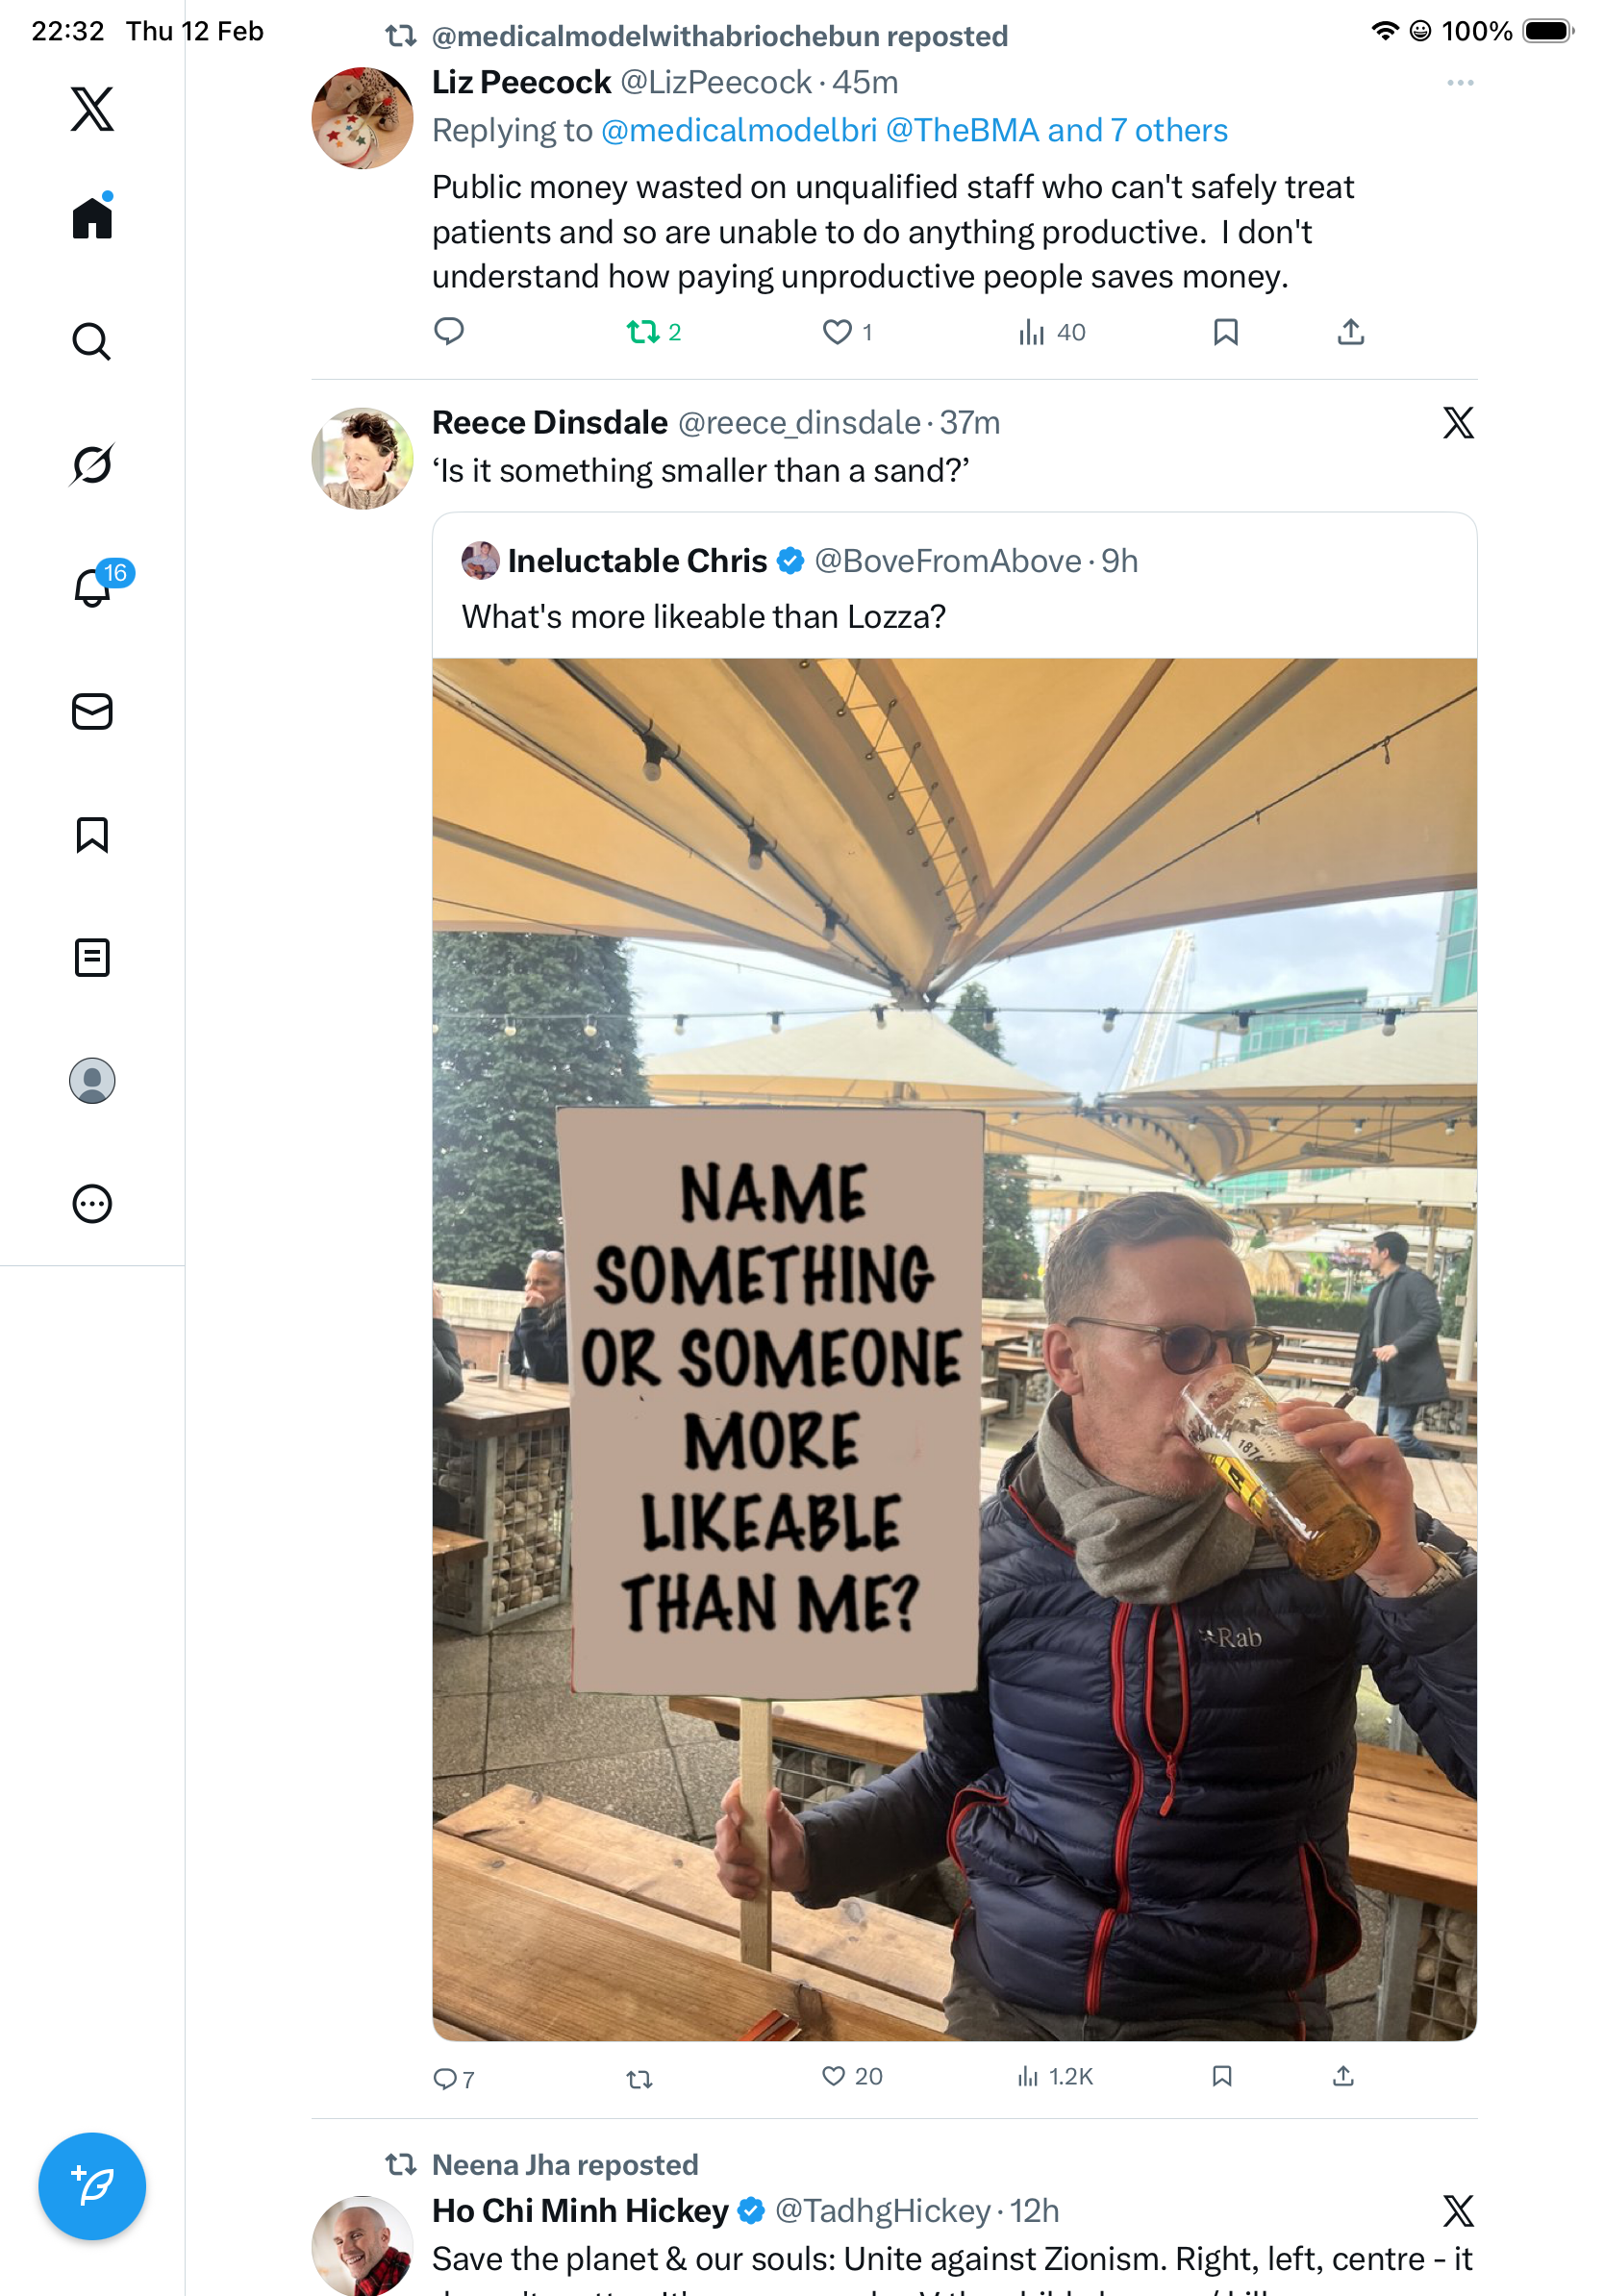Tap the compose new post button
Viewport: 1604px width, 2296px height.
[92, 2185]
